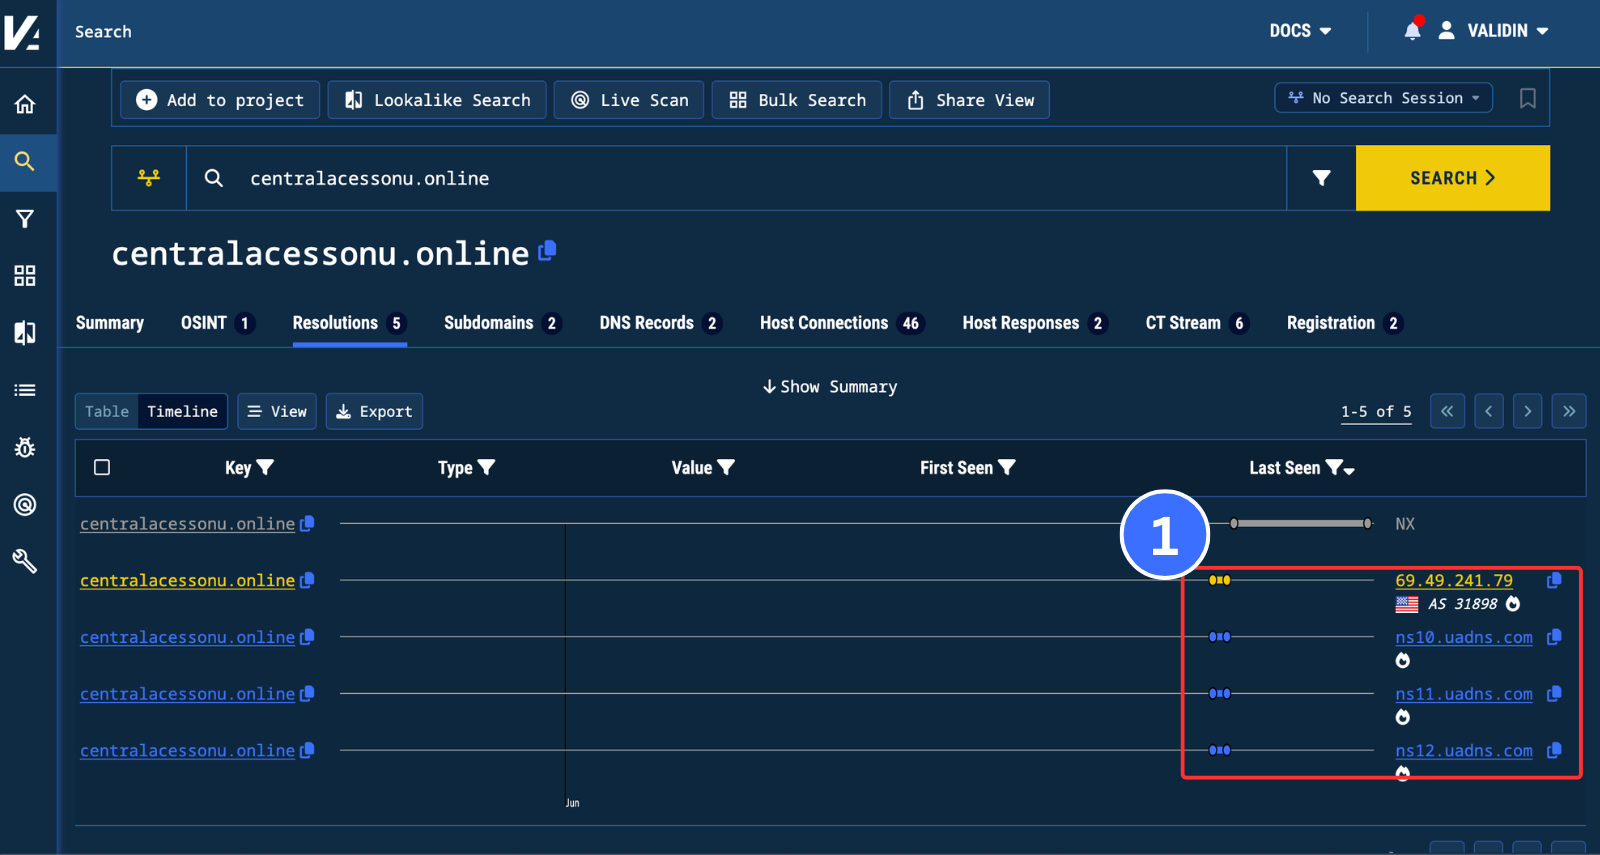Open the 69.49.241.79 link
The height and width of the screenshot is (855, 1600).
[x=1454, y=580]
